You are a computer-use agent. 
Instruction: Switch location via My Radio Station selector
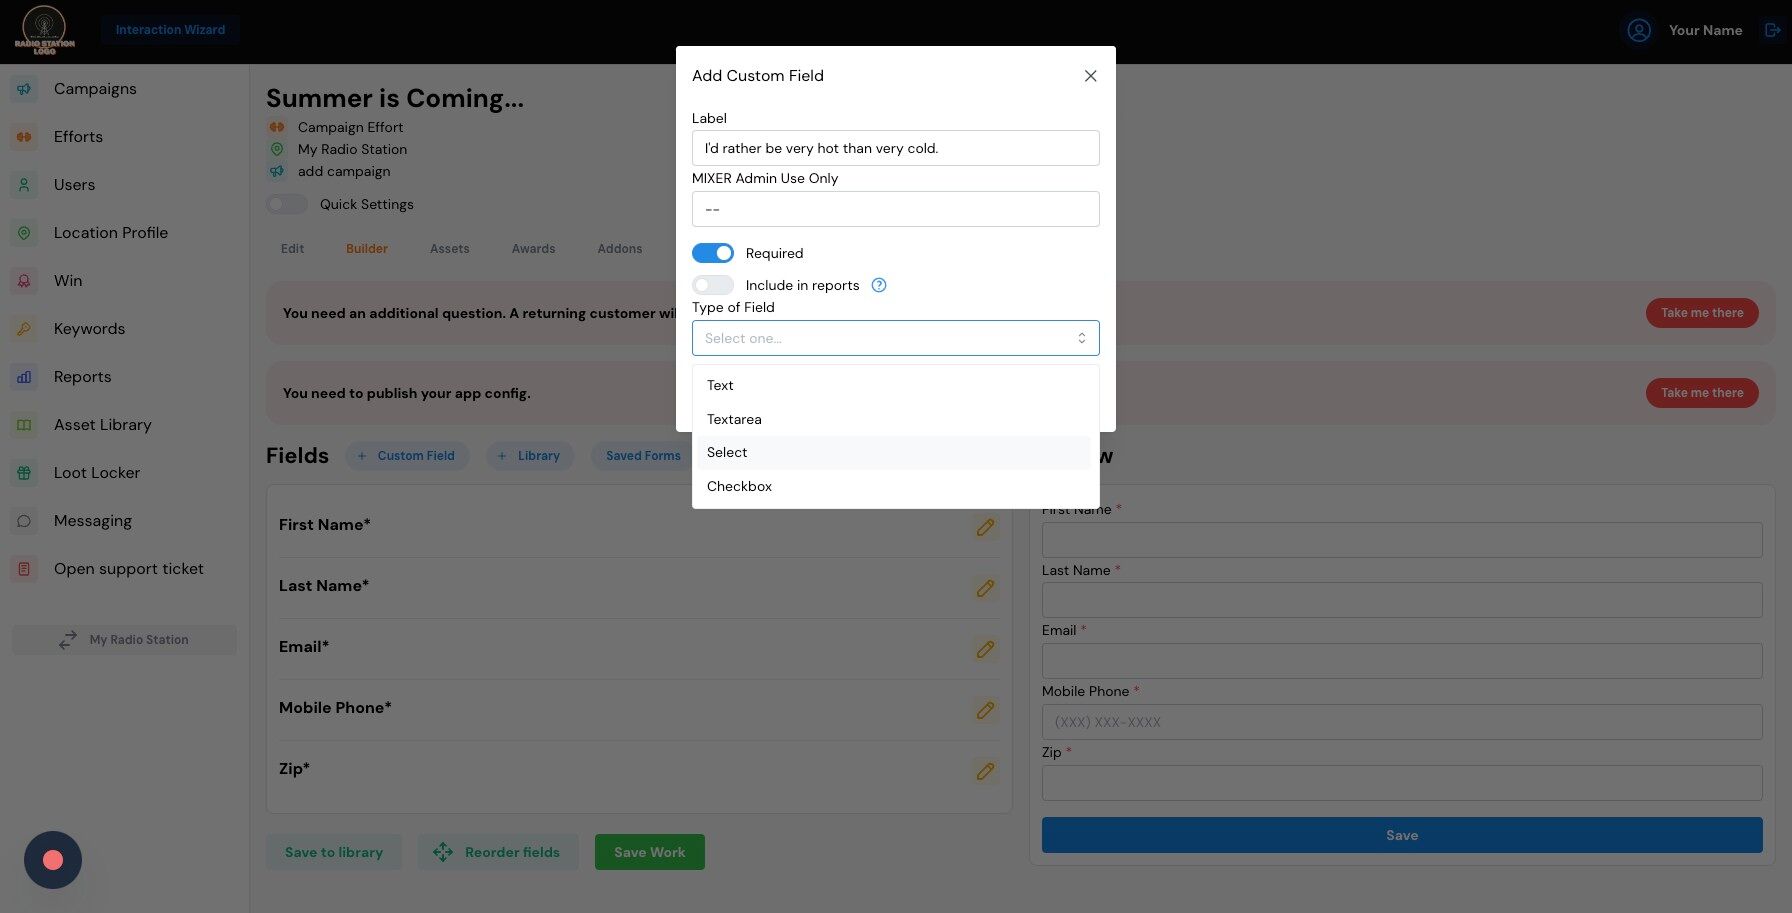pyautogui.click(x=124, y=640)
